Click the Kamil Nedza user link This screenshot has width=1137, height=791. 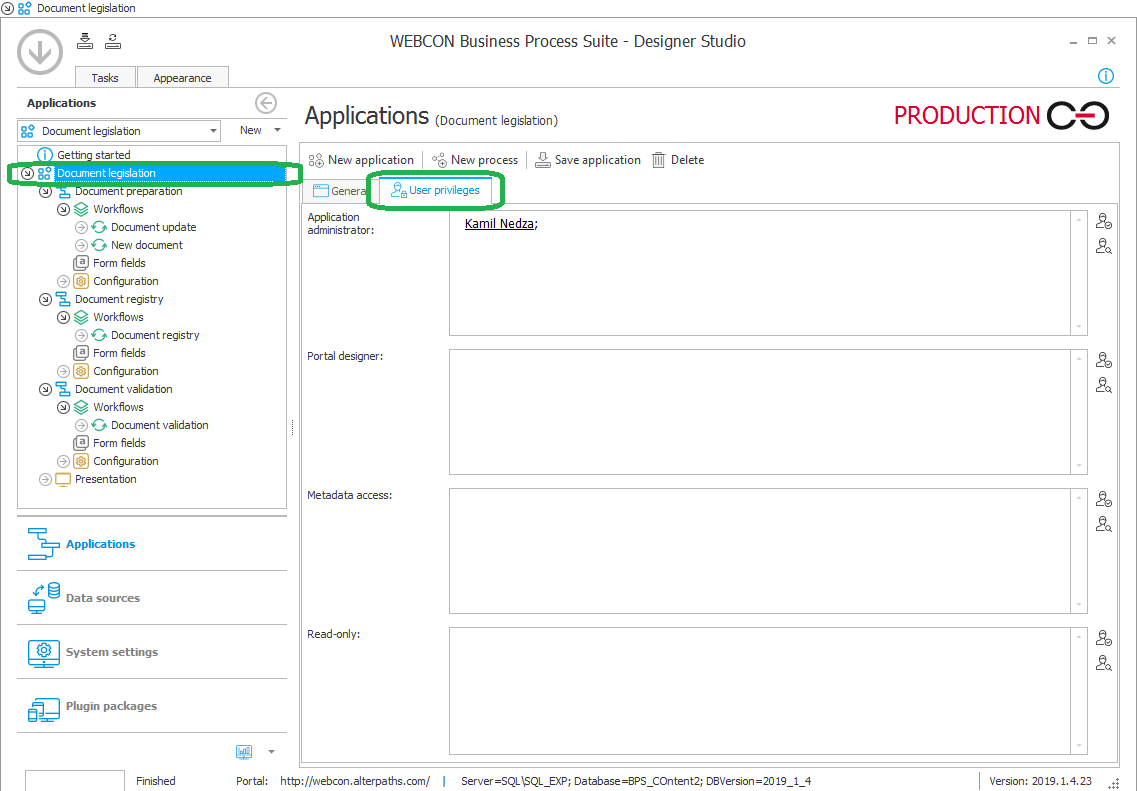pyautogui.click(x=499, y=224)
